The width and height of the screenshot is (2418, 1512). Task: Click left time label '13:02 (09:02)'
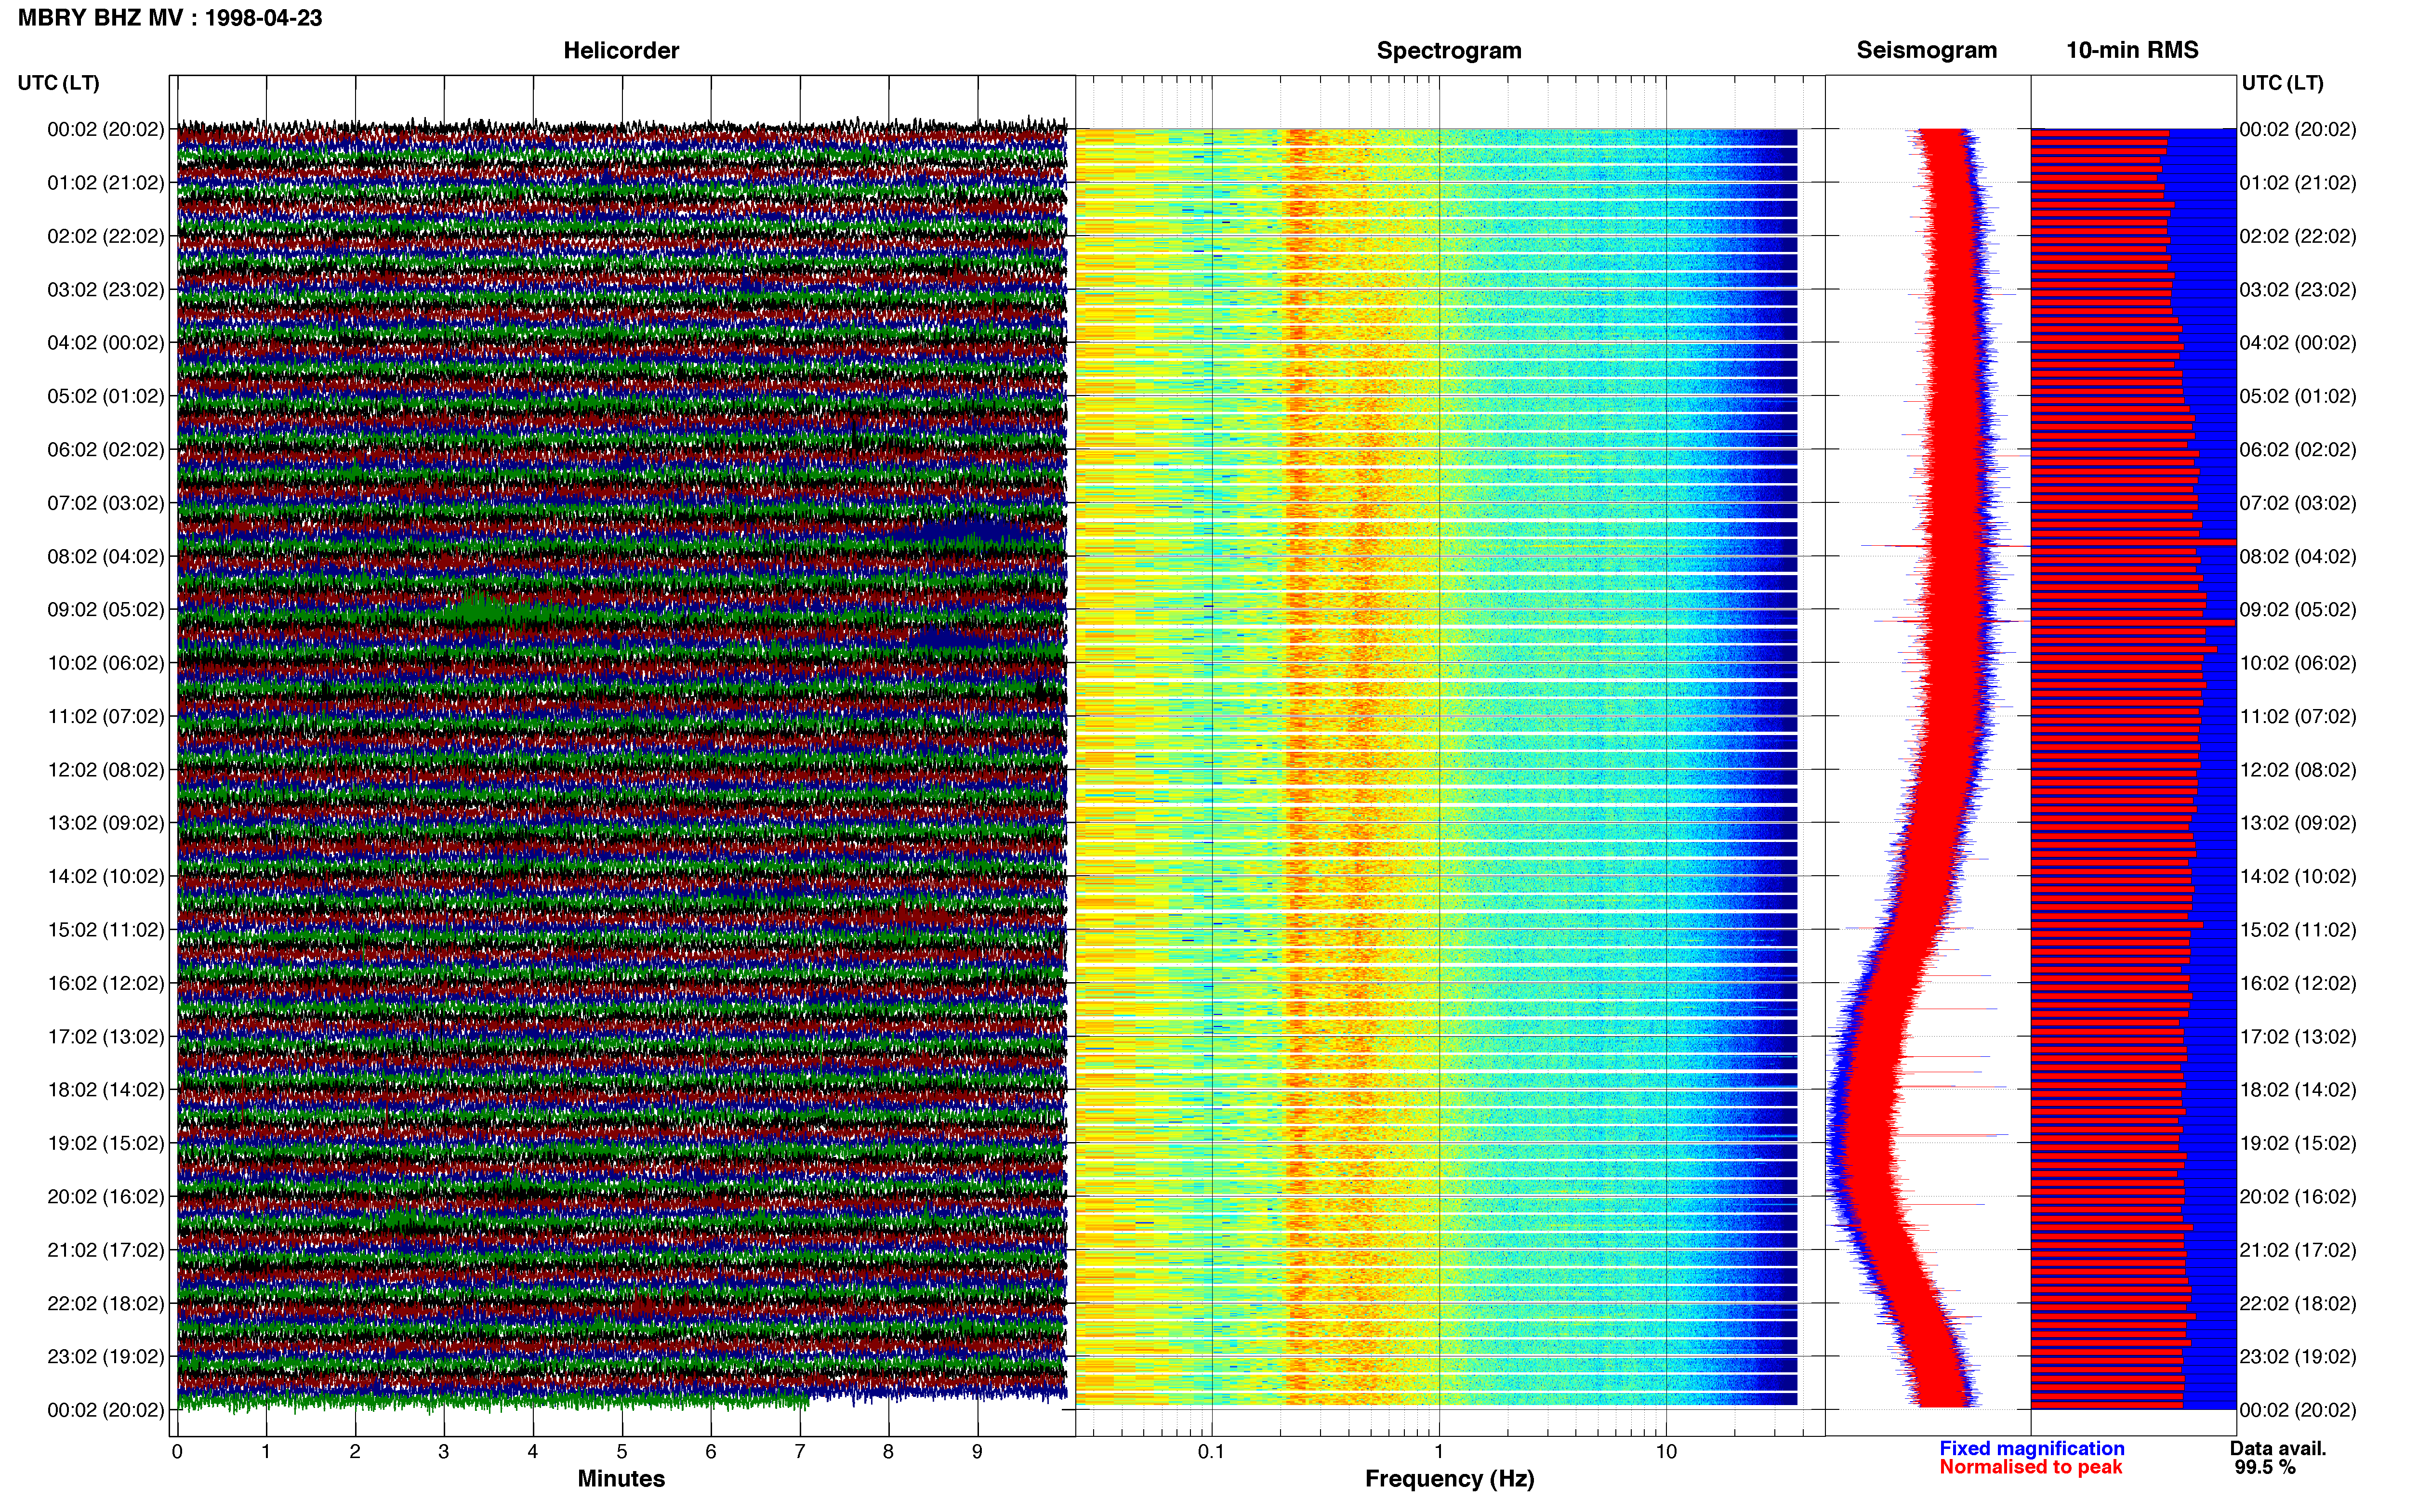(106, 823)
